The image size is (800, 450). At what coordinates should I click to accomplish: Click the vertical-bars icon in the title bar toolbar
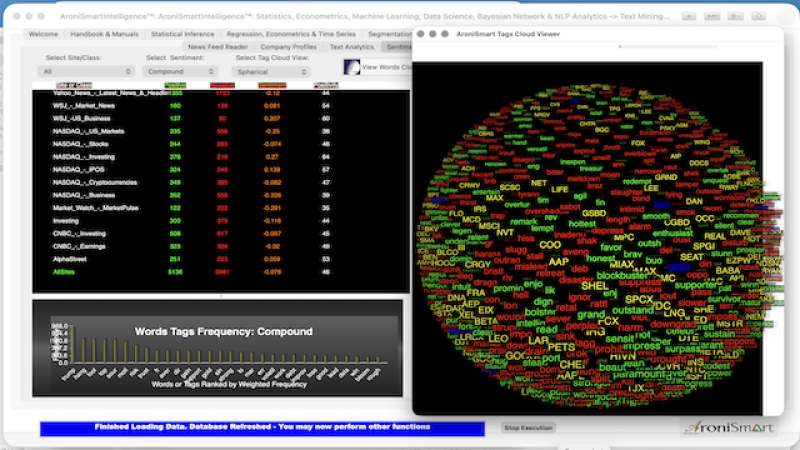tap(712, 16)
